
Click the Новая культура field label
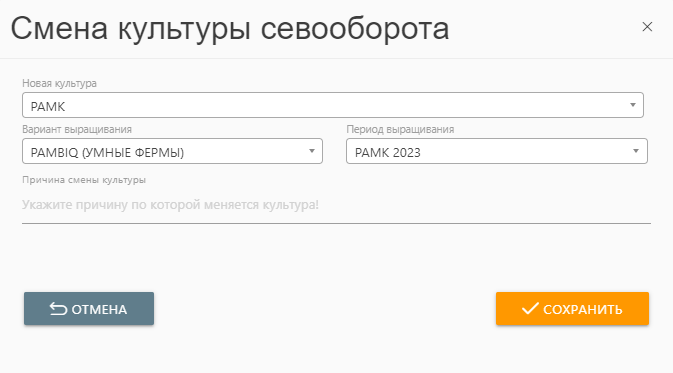click(59, 83)
